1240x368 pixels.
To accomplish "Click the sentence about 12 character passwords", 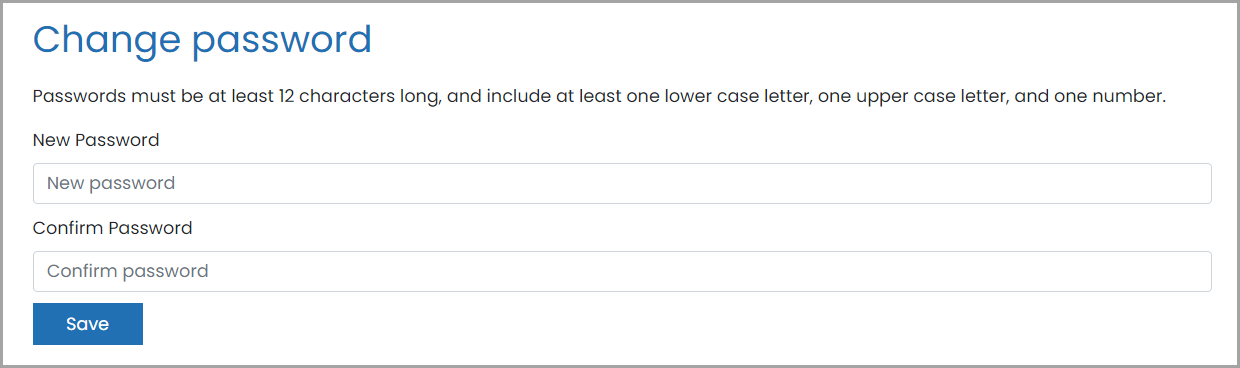I will [x=600, y=97].
